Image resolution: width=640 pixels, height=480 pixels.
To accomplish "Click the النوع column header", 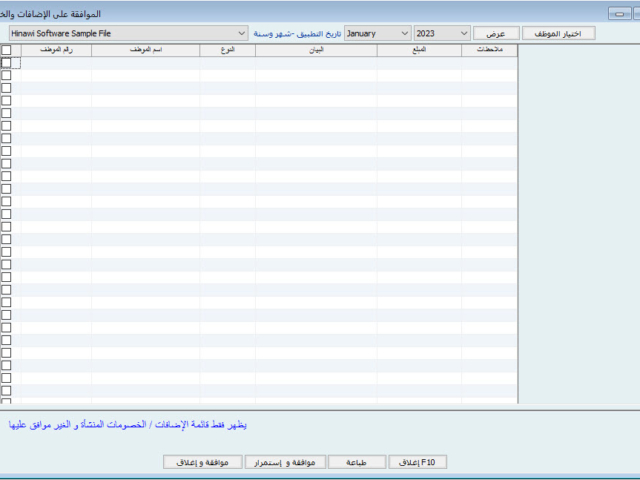I will pos(227,49).
